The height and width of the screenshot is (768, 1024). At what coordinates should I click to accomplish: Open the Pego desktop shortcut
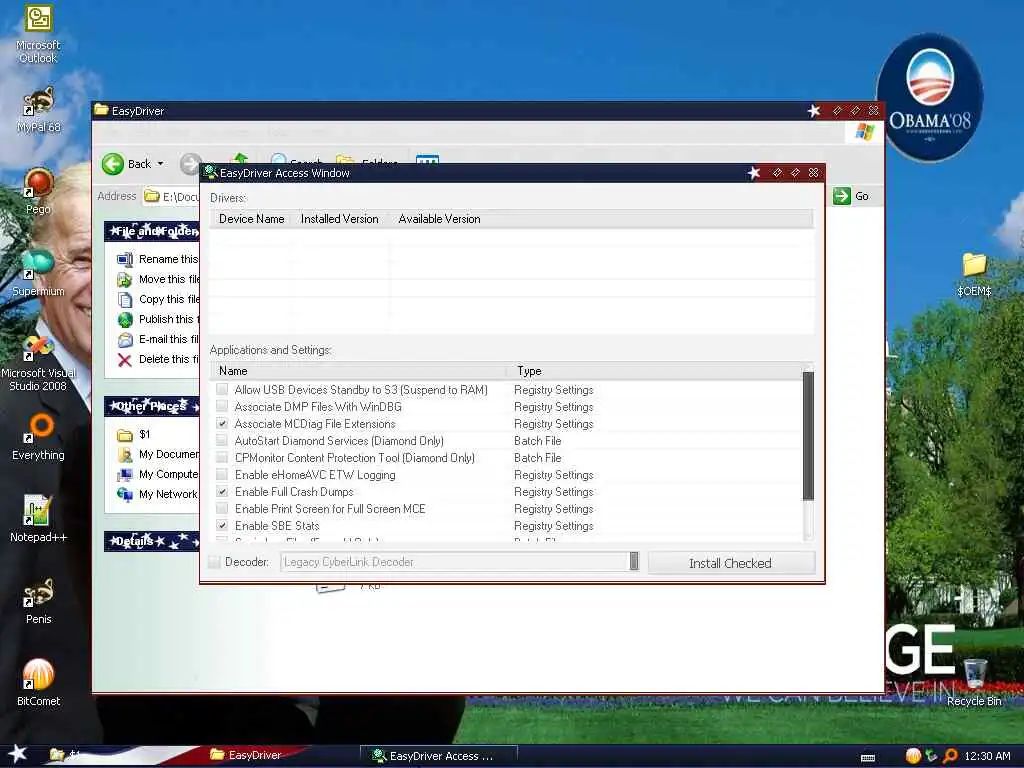(38, 191)
